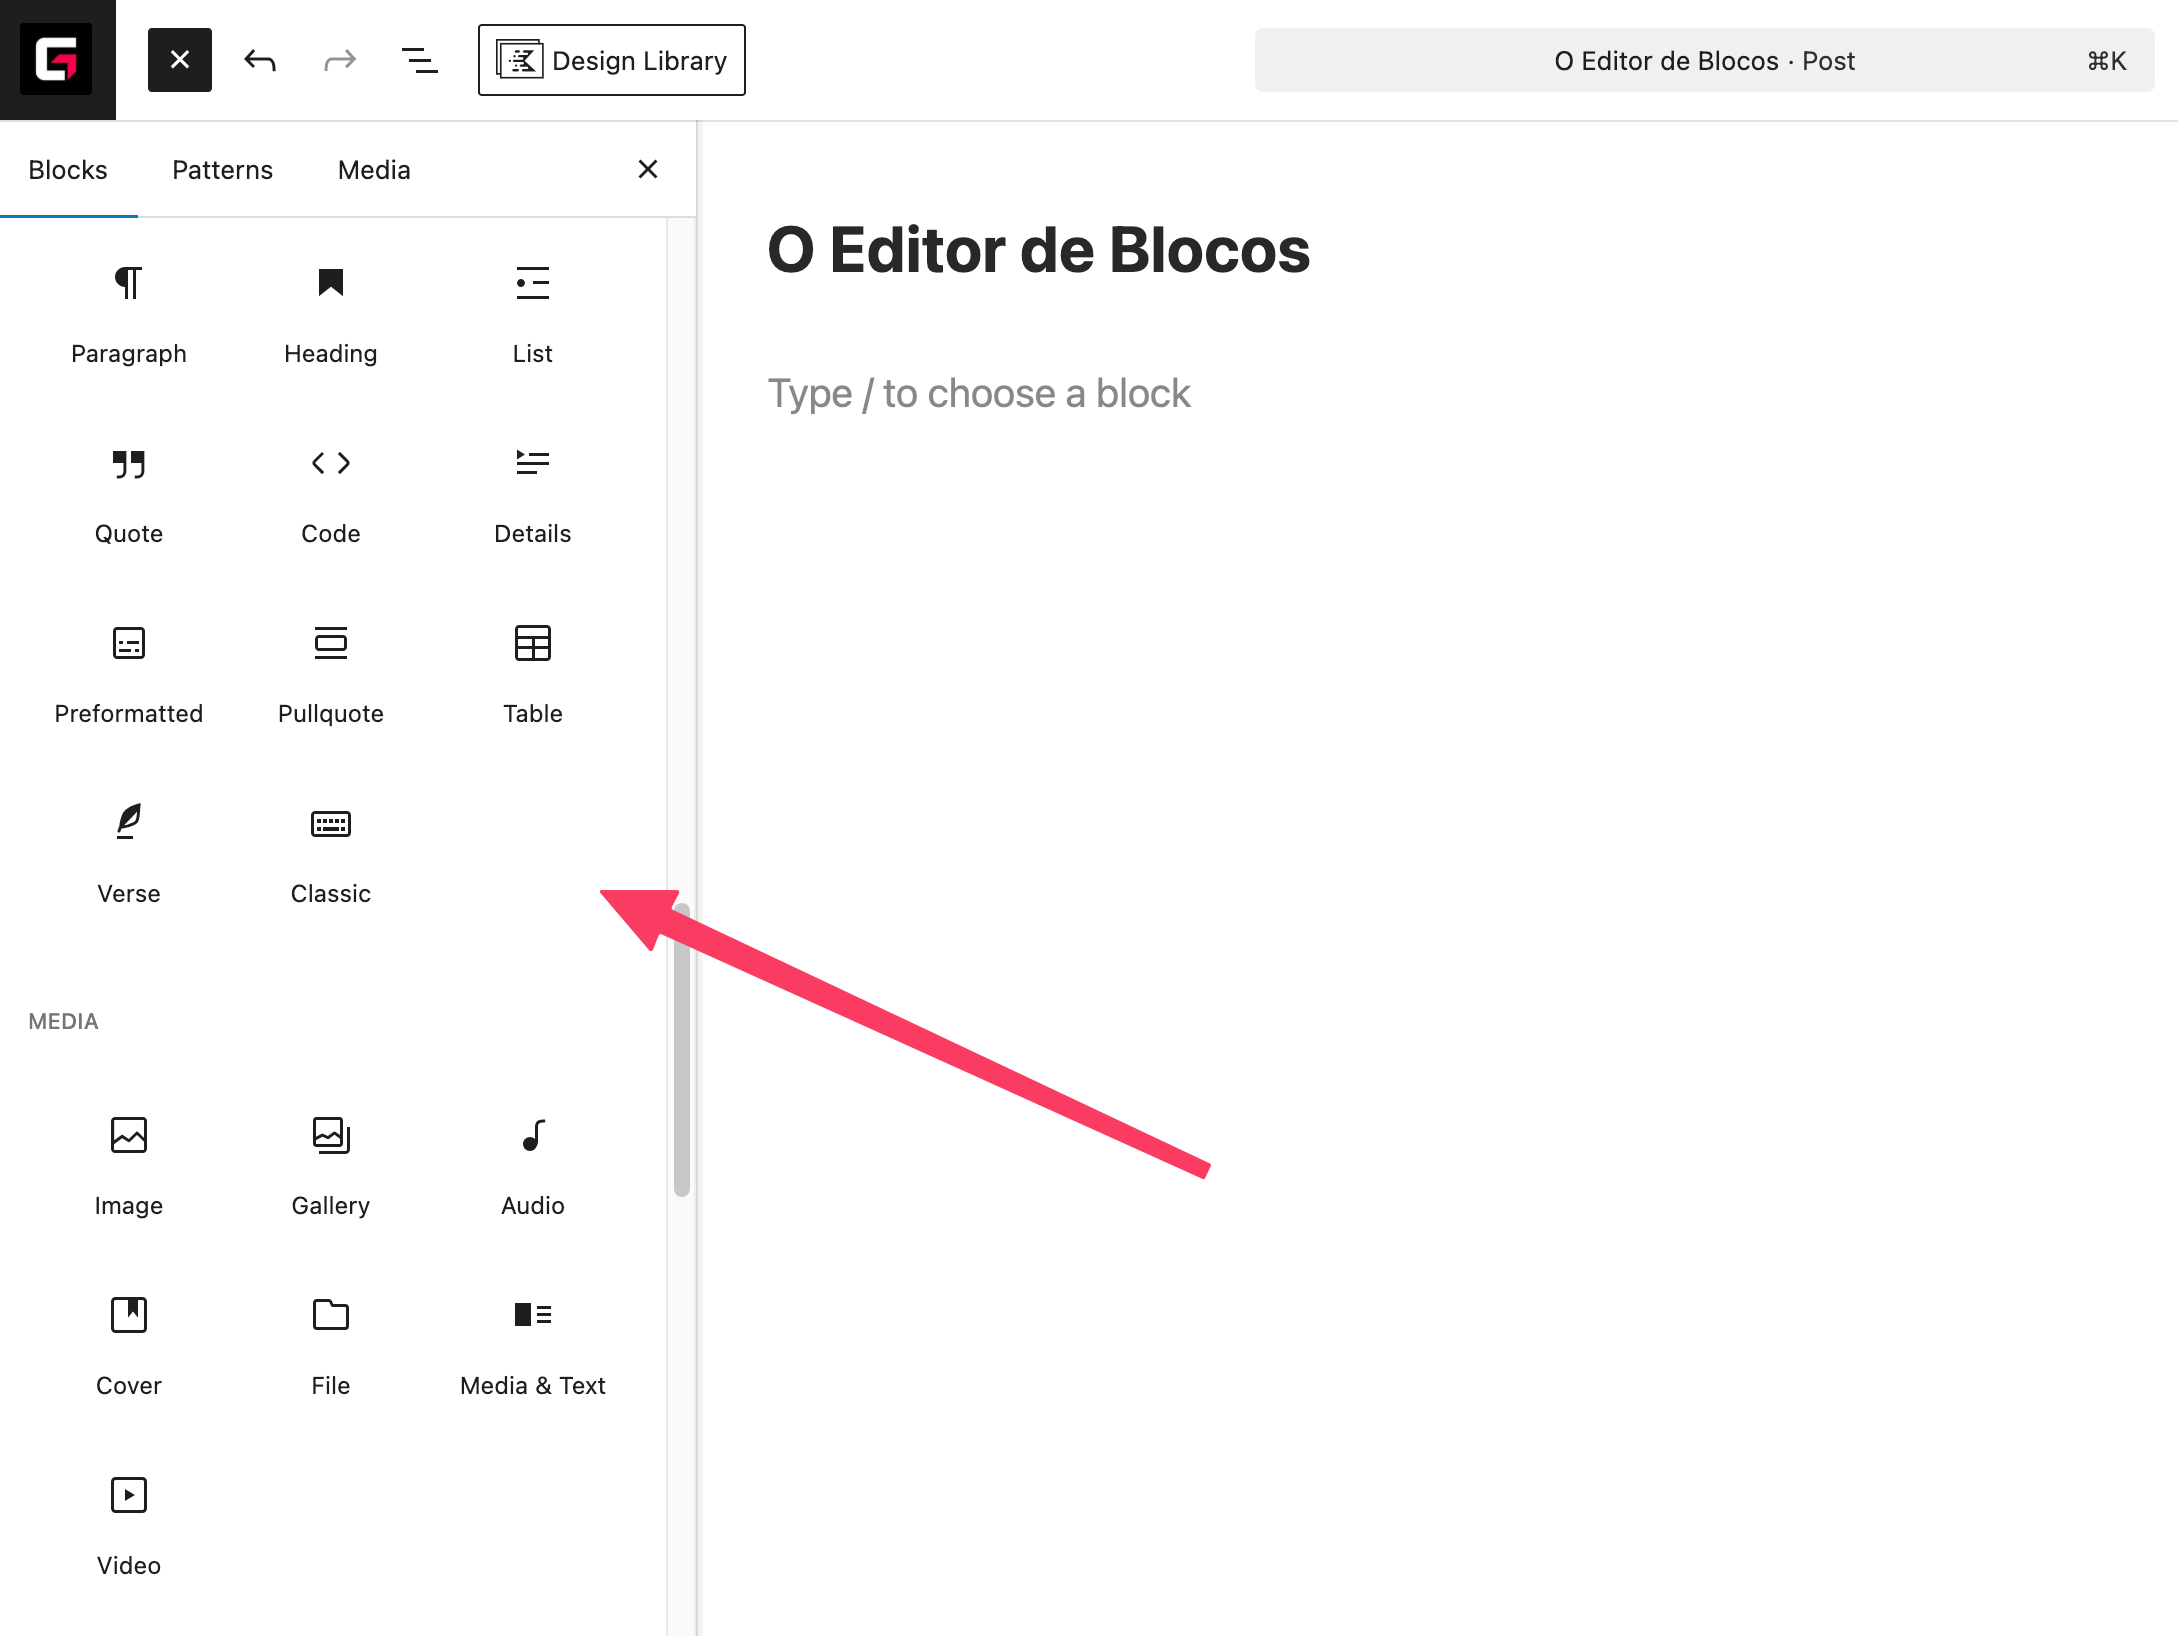Redo the last change

339,60
